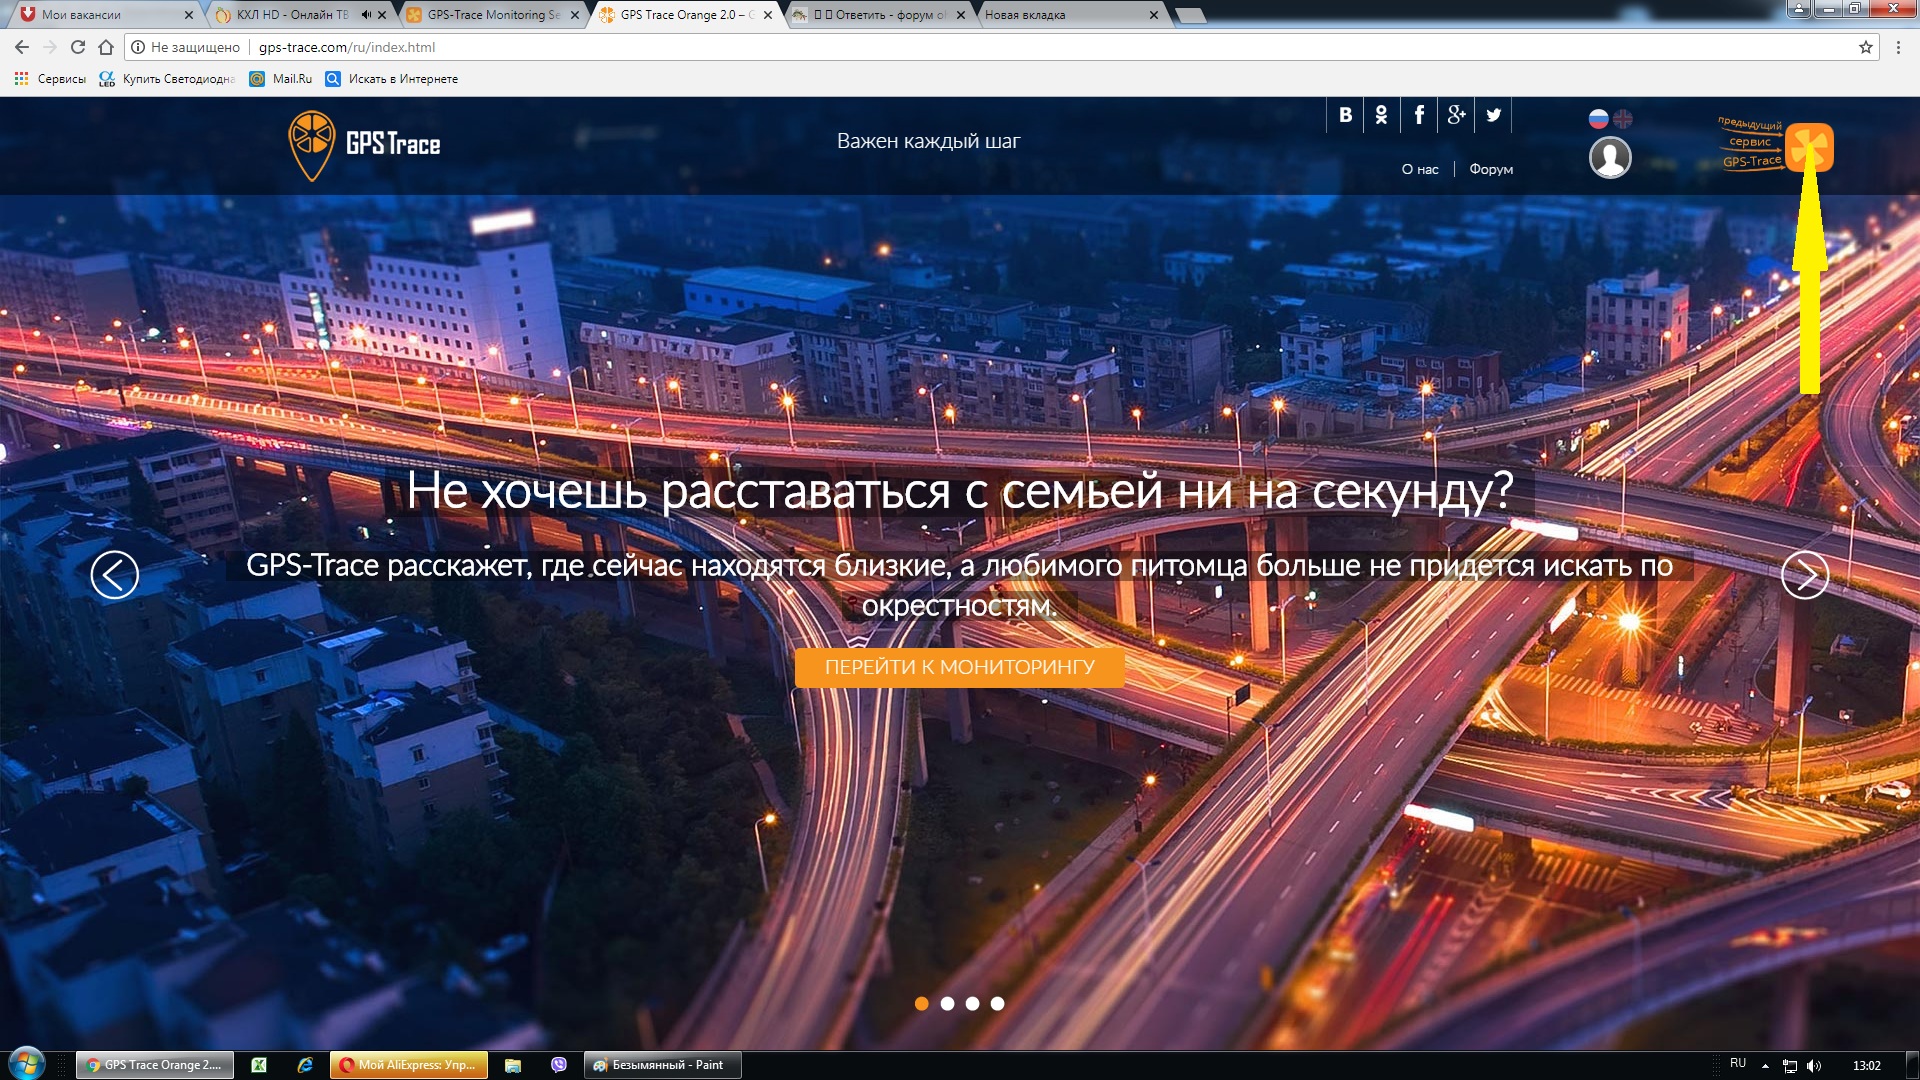This screenshot has height=1080, width=1920.
Task: Select the second carousel slide dot
Action: click(947, 1003)
